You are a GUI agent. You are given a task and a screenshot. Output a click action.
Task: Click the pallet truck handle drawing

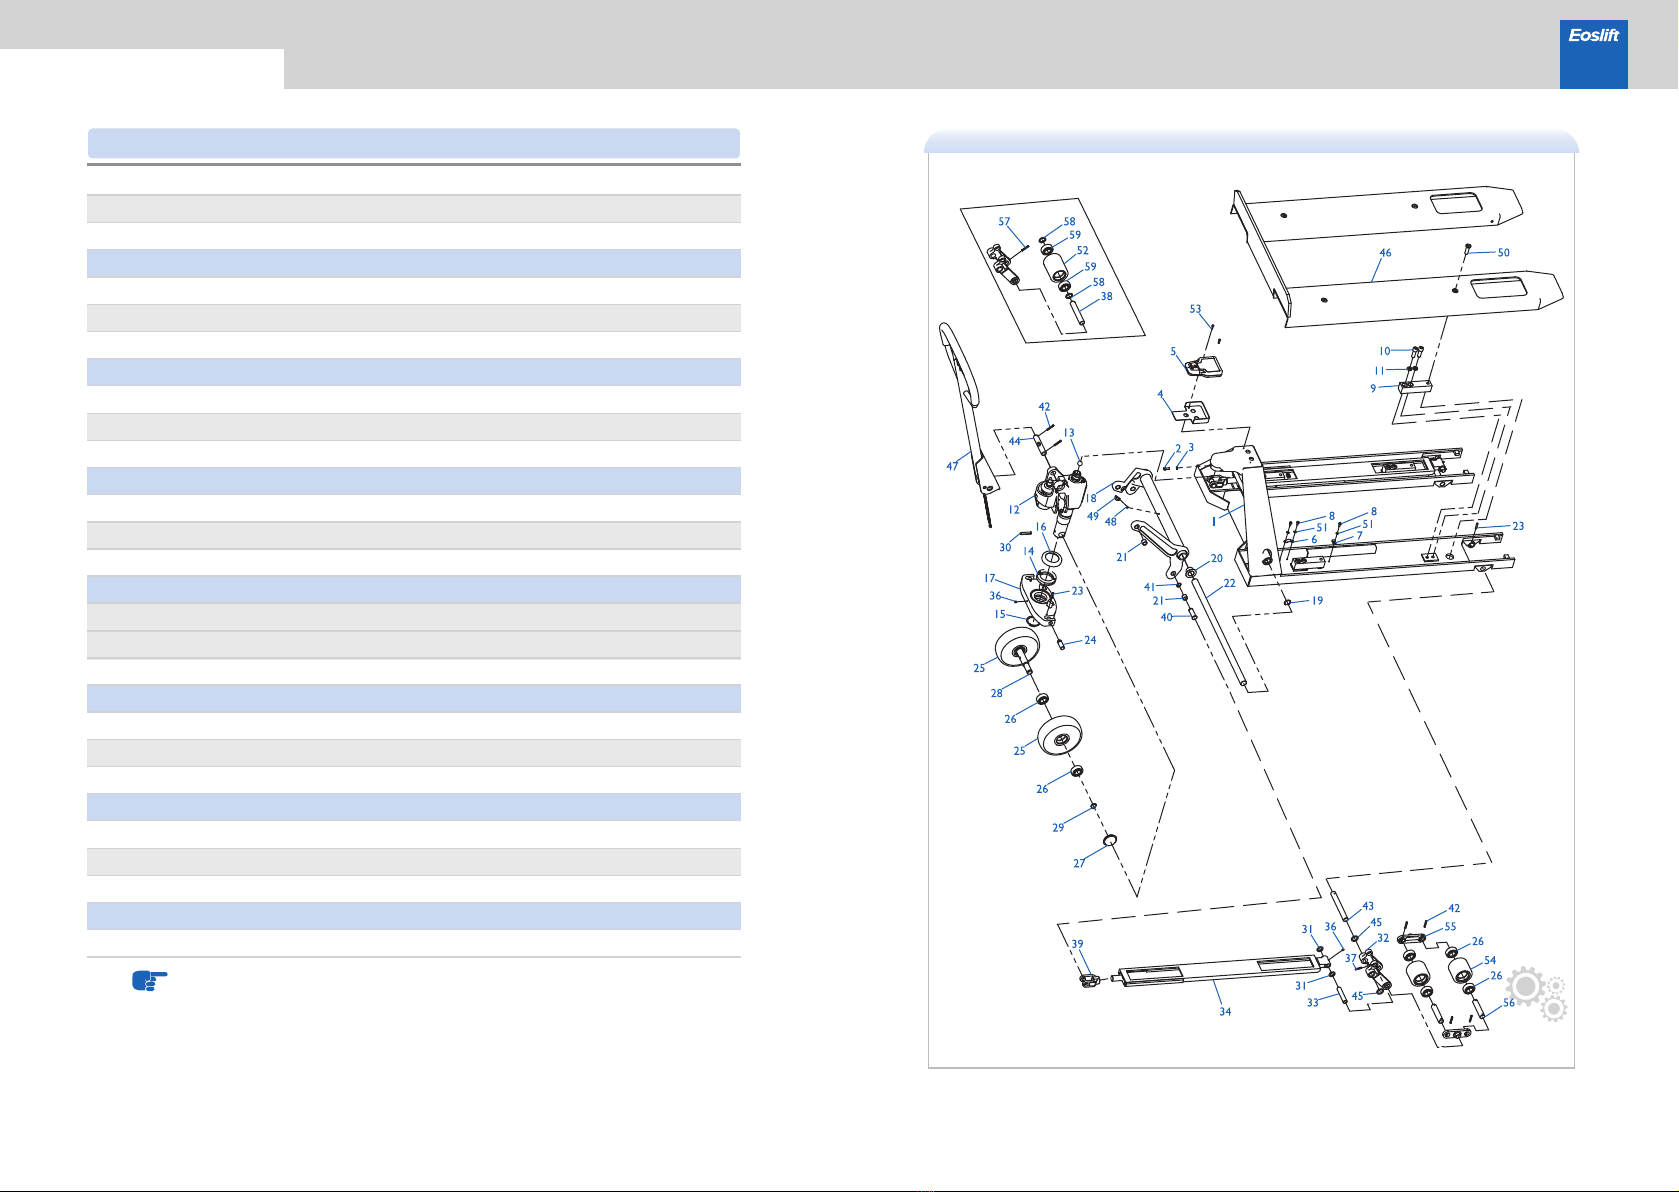click(x=970, y=423)
